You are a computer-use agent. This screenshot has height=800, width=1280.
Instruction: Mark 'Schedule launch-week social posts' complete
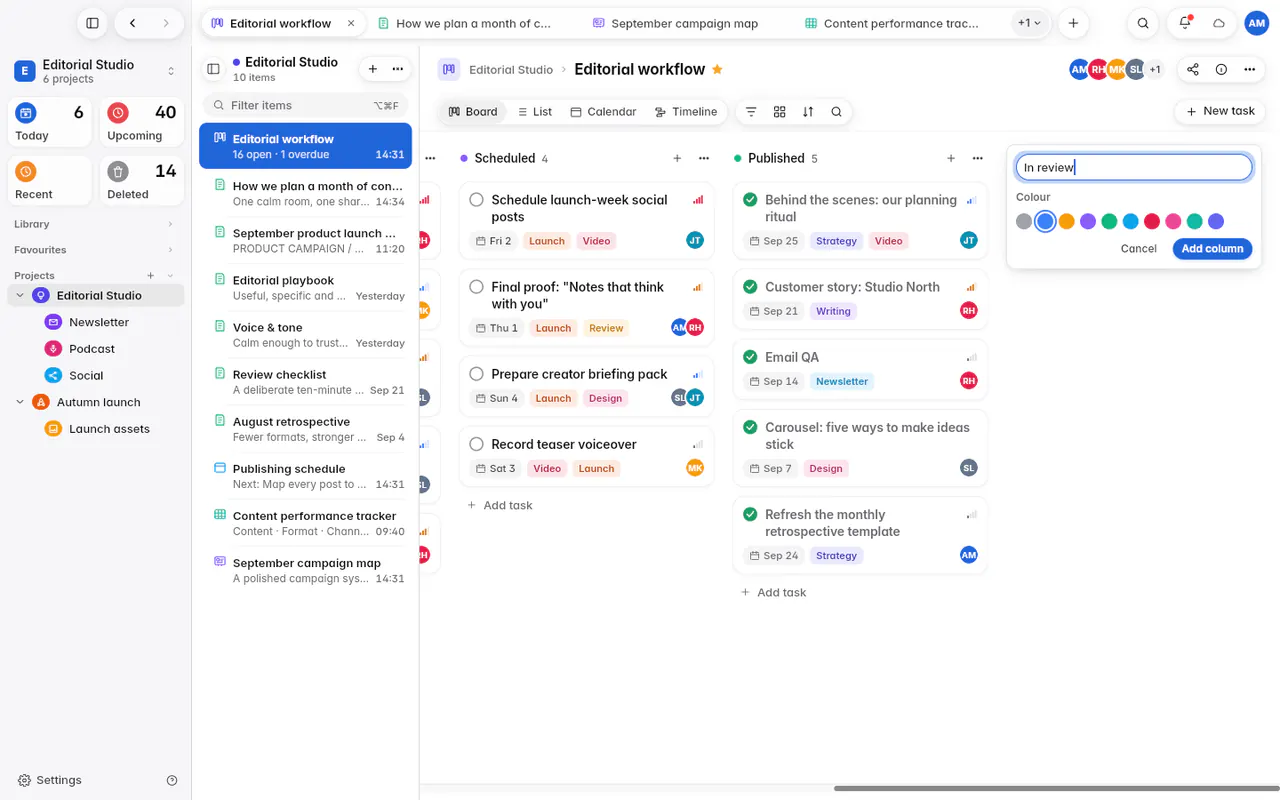[476, 200]
